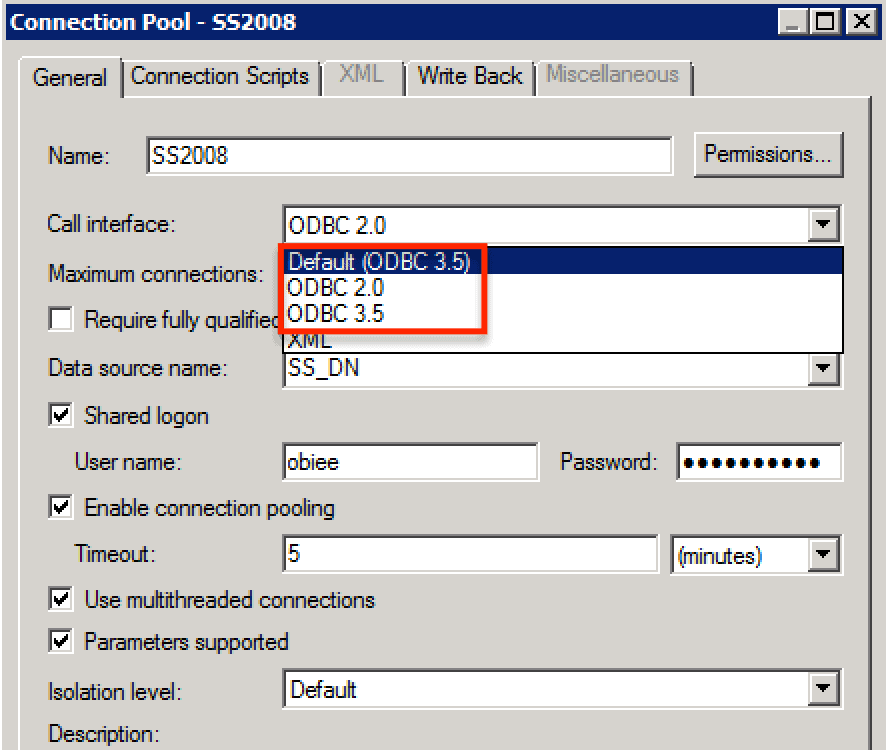
Task: Edit the Name field containing SS2008
Action: click(x=410, y=155)
